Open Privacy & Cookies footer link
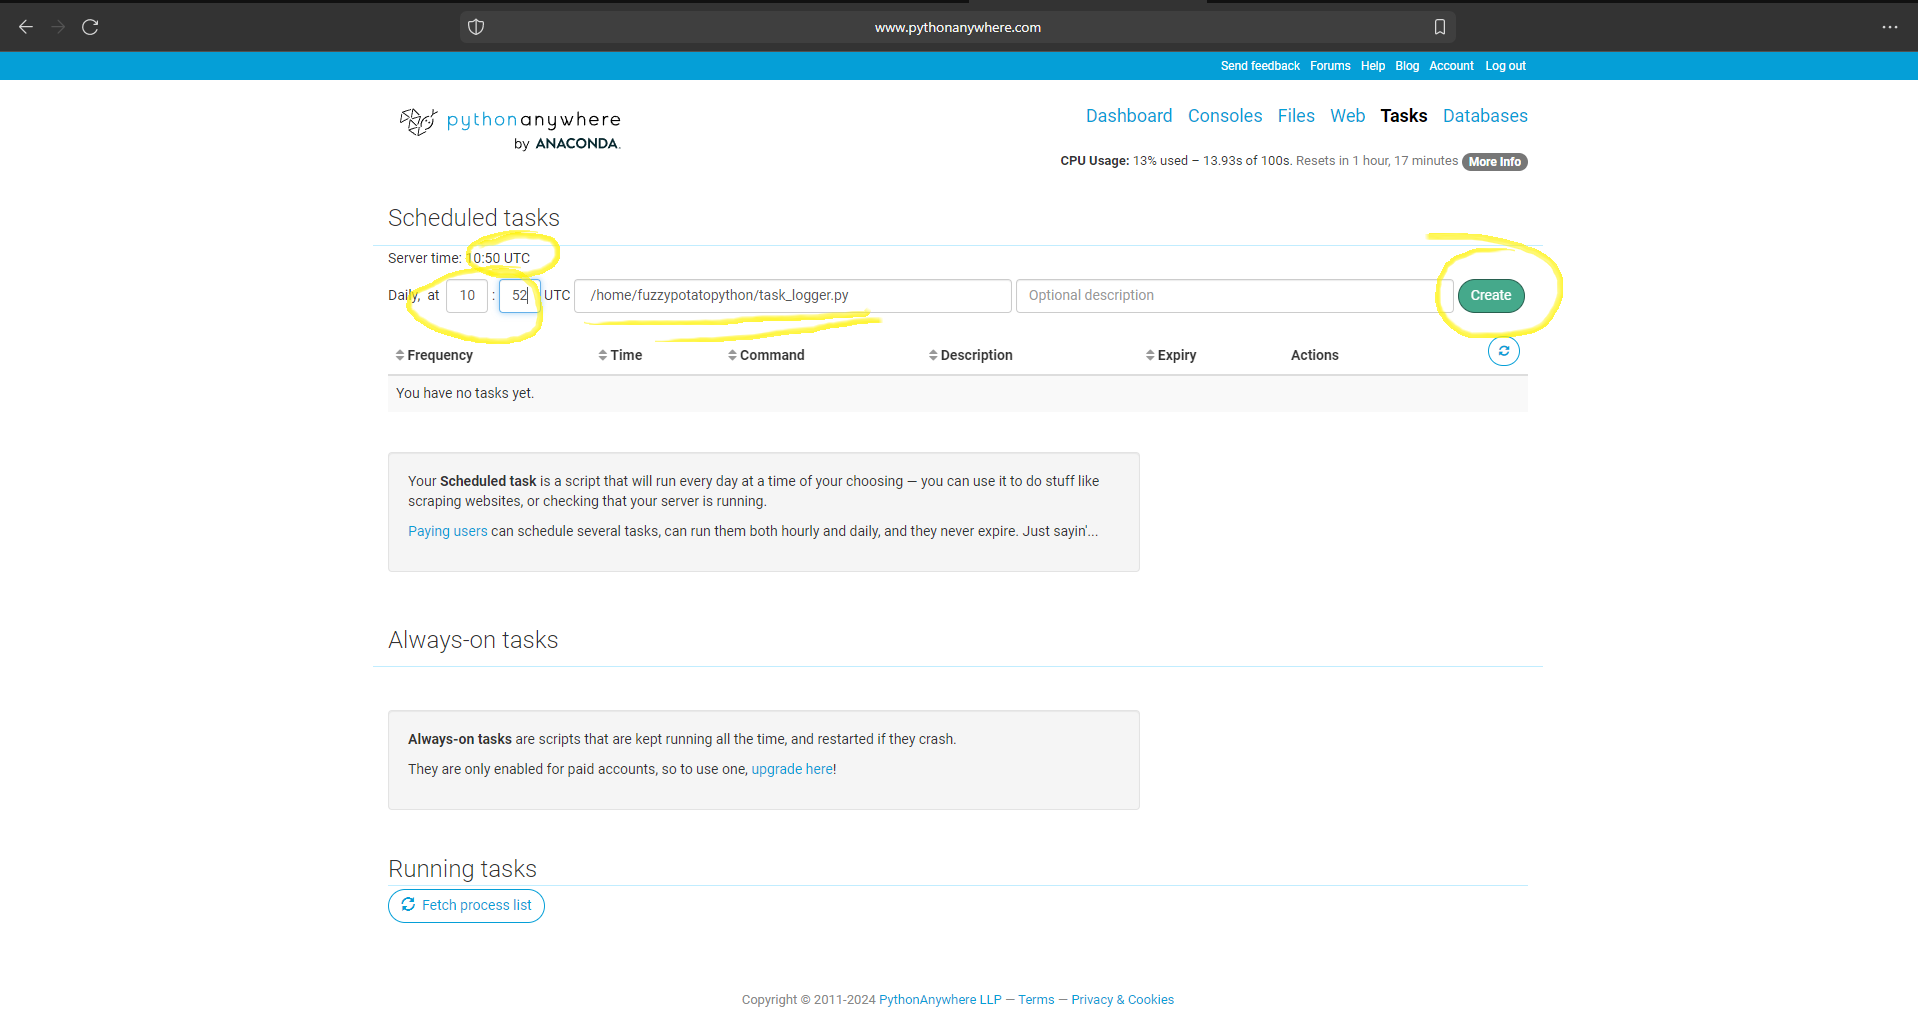The width and height of the screenshot is (1918, 1012). pyautogui.click(x=1122, y=1000)
